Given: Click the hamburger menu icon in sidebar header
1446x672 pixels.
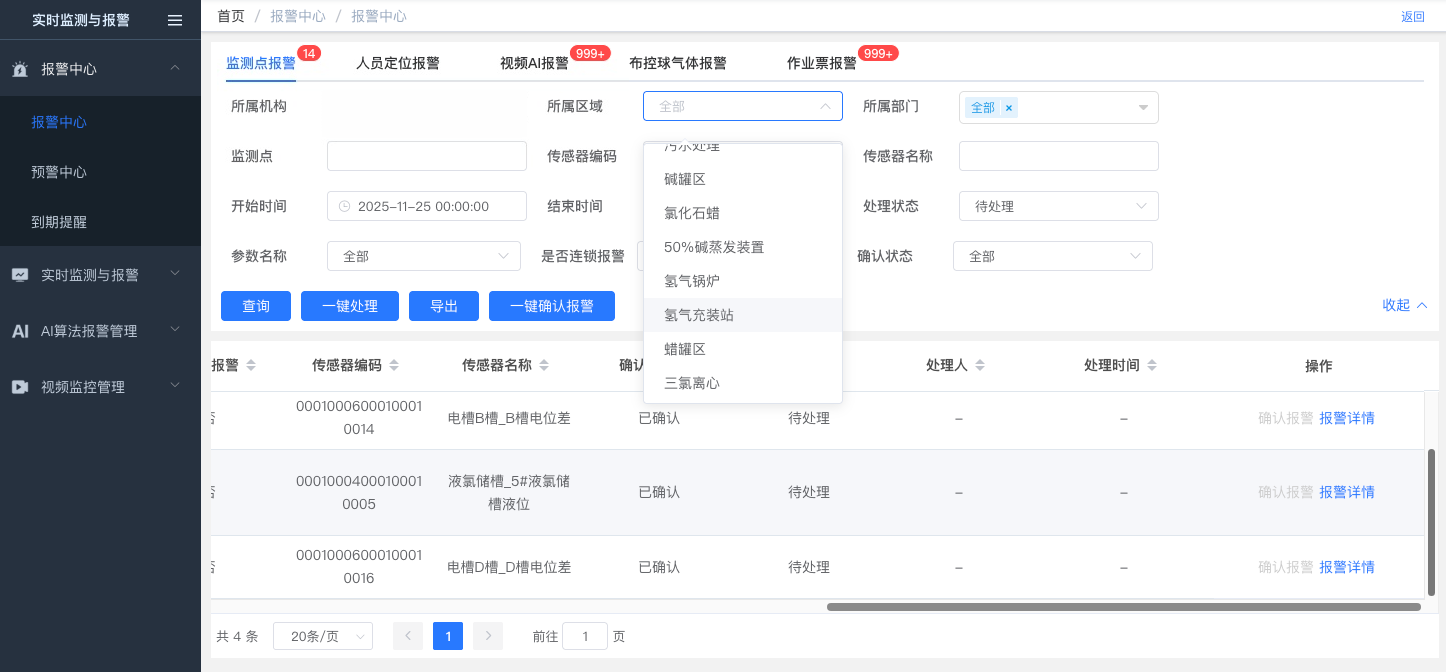Looking at the screenshot, I should click(175, 20).
